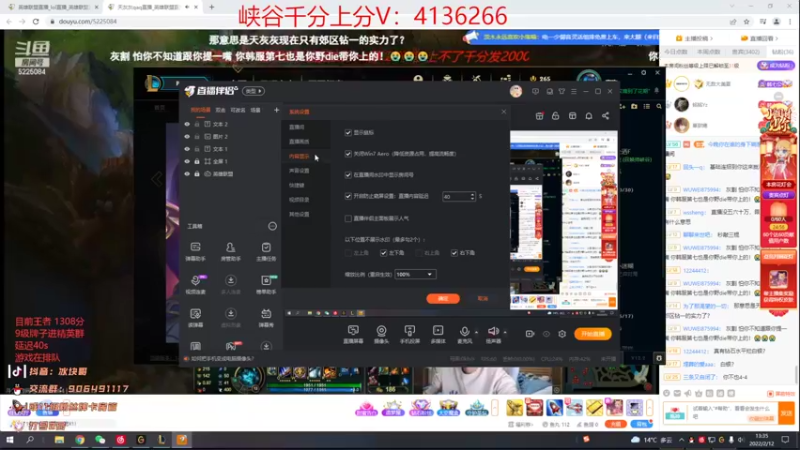
Task: Cancel settings with 取消 button
Action: tap(482, 298)
